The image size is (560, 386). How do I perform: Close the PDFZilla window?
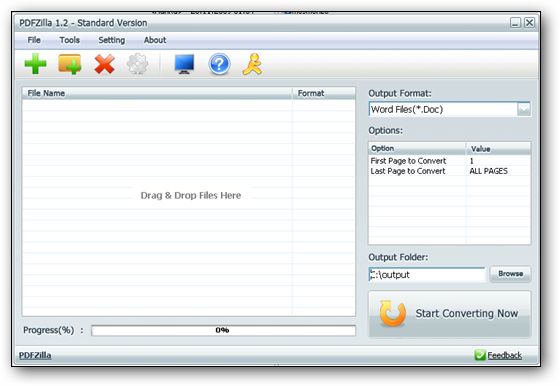pyautogui.click(x=529, y=23)
